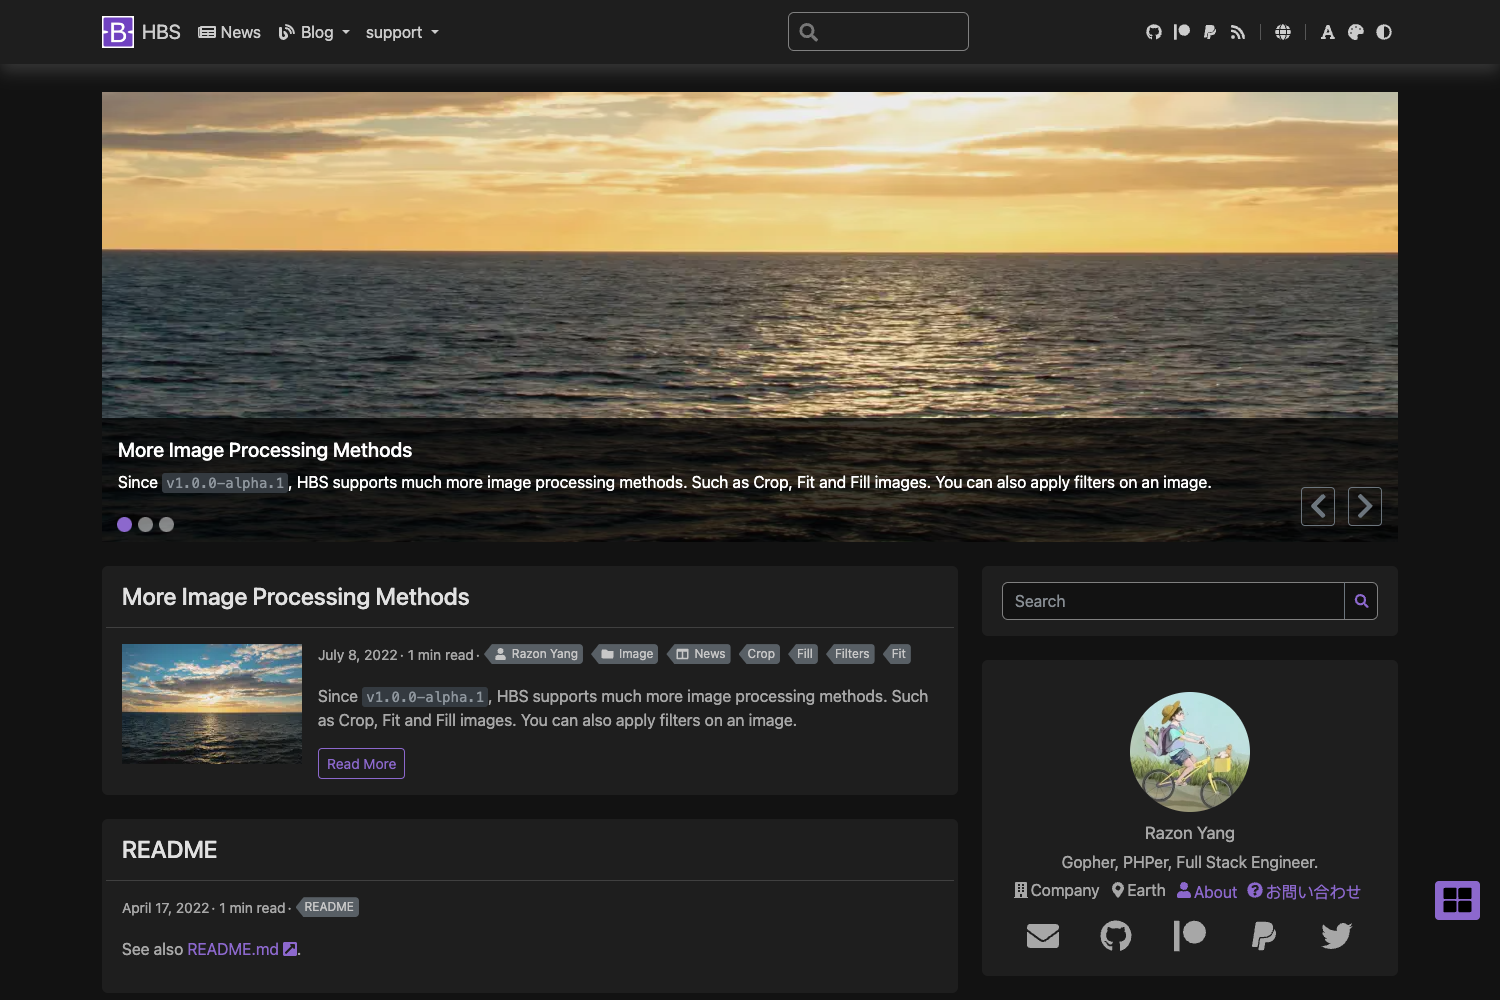1500x1000 pixels.
Task: Select the second carousel indicator dot
Action: pyautogui.click(x=145, y=524)
